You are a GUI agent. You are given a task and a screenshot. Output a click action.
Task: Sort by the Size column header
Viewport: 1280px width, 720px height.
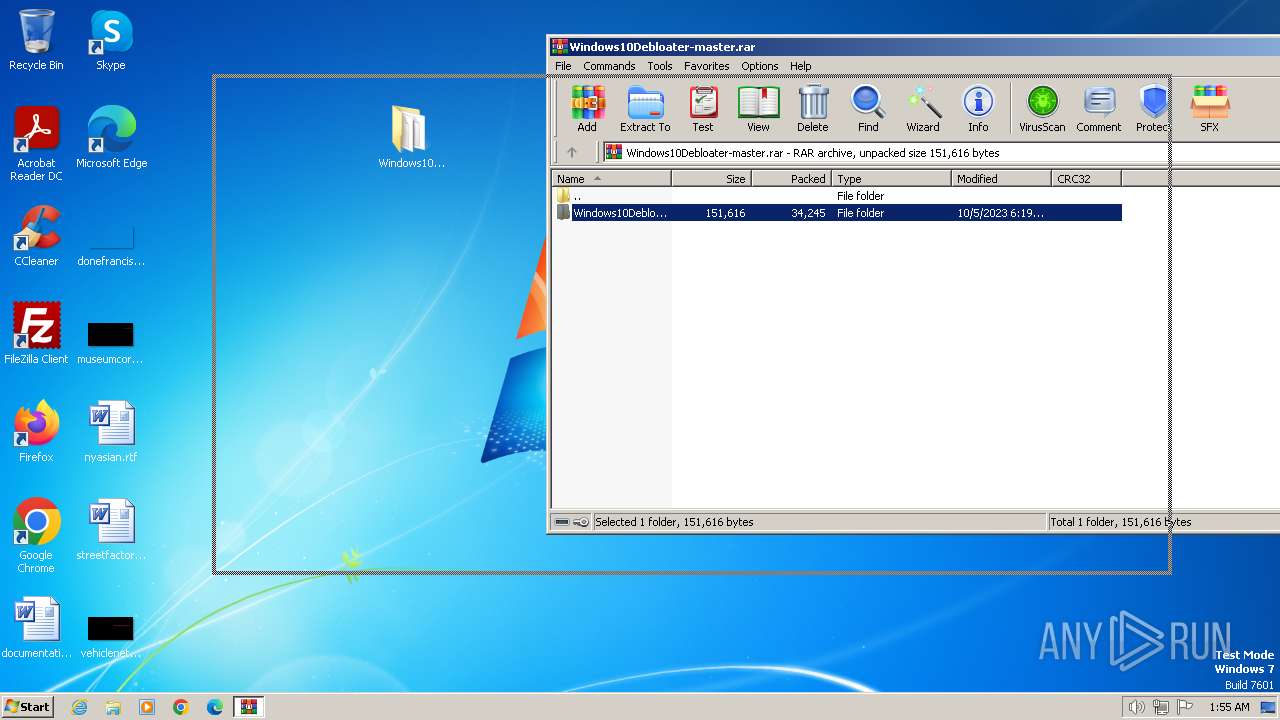(712, 179)
